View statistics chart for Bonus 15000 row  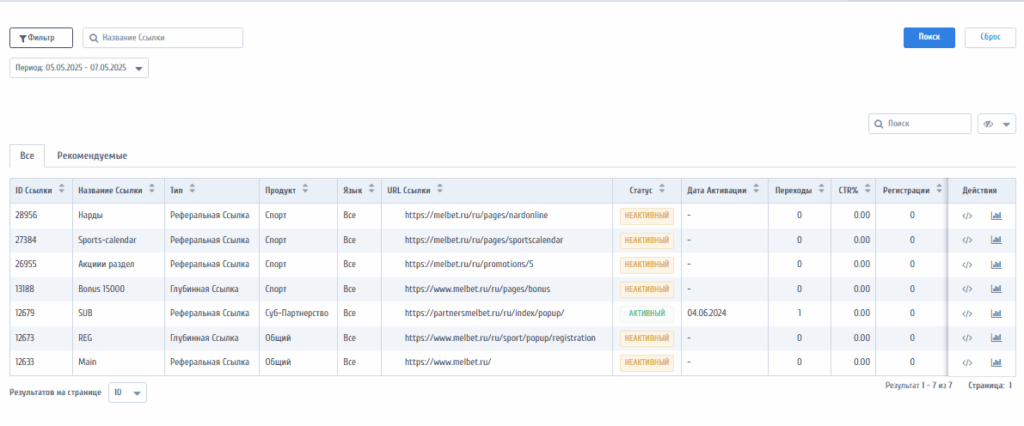click(996, 289)
